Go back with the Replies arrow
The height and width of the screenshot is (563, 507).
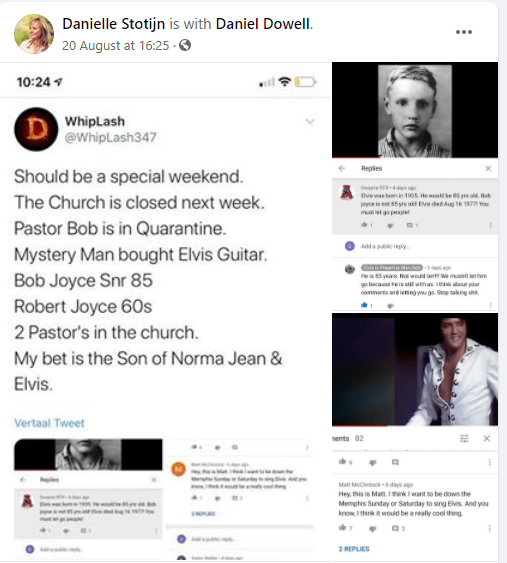pyautogui.click(x=341, y=168)
